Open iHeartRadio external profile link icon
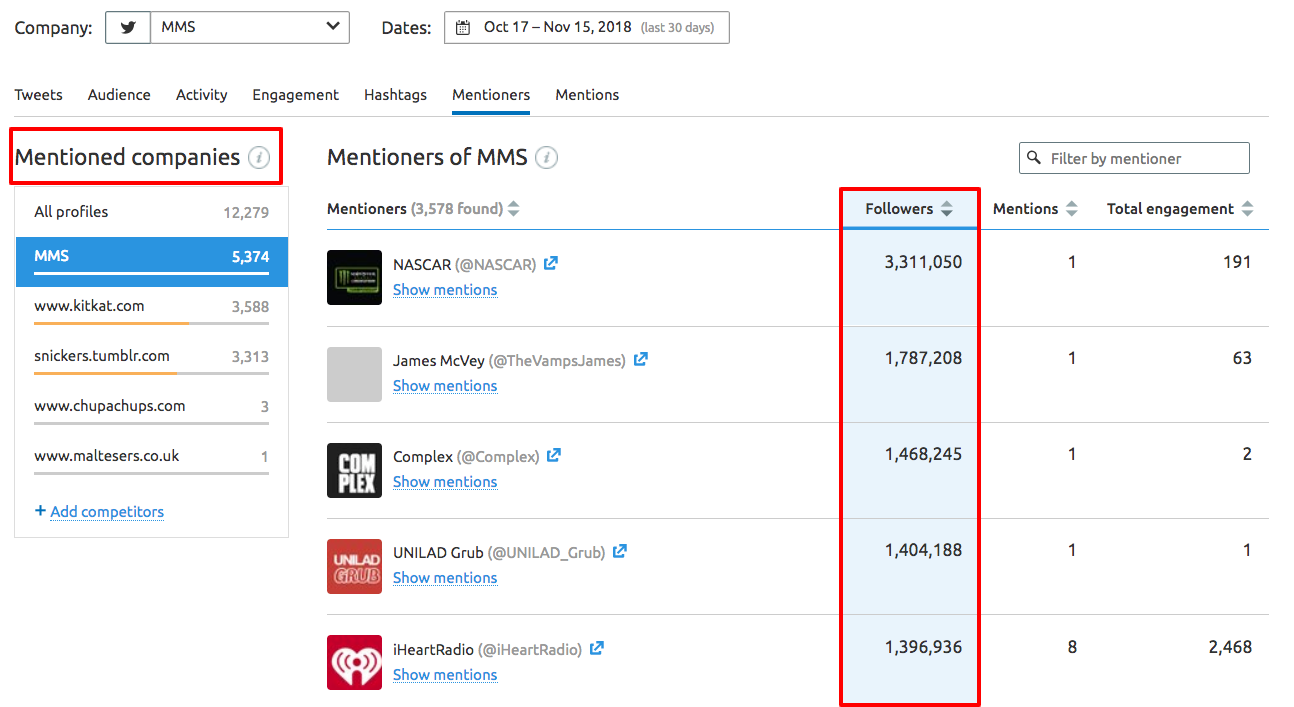Viewport: 1294px width, 707px height. tap(597, 649)
